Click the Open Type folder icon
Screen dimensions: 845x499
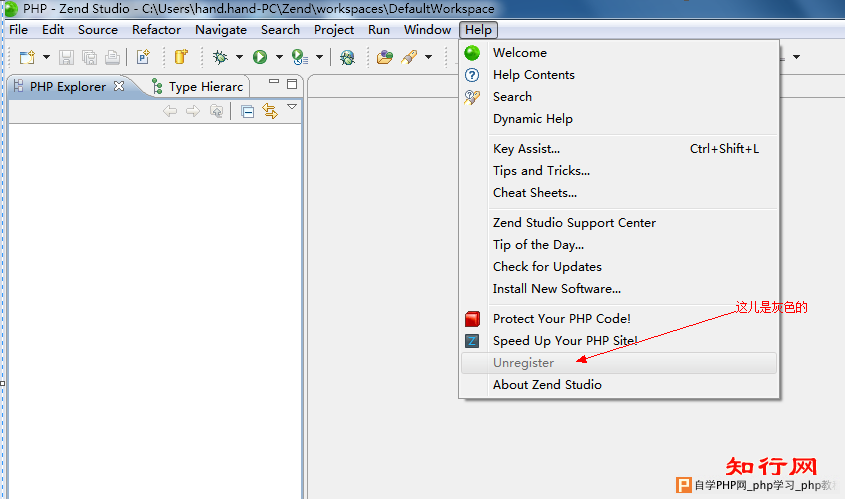click(x=385, y=57)
